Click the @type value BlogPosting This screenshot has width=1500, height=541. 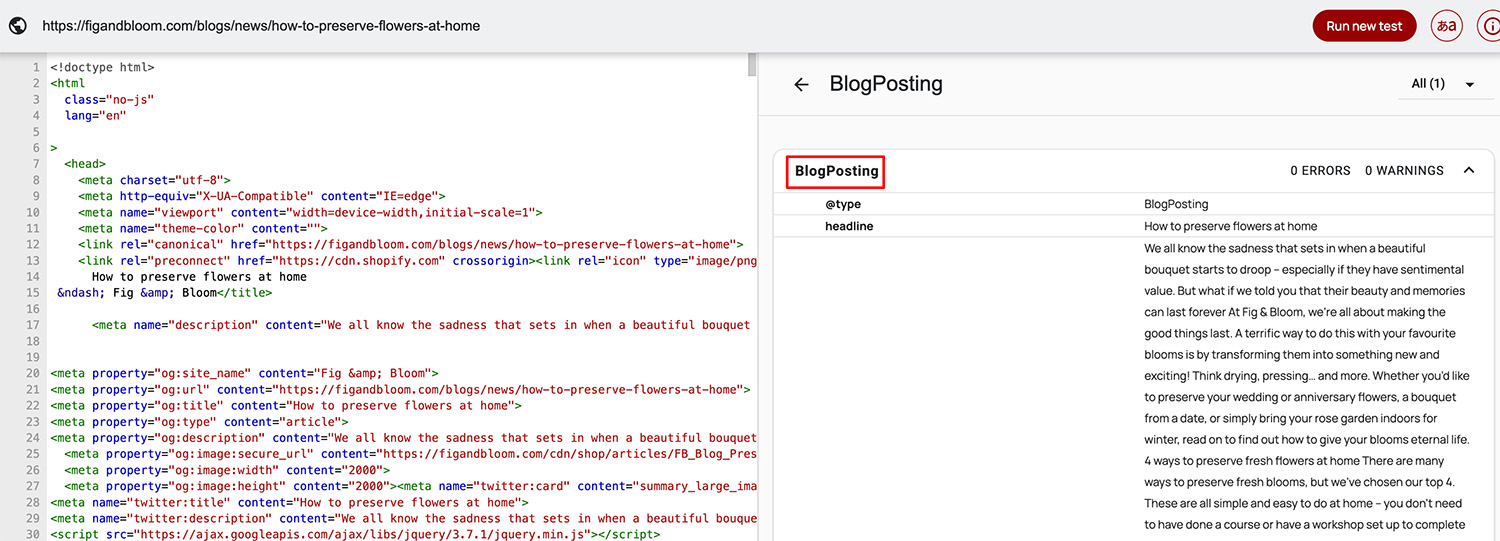click(x=1176, y=204)
